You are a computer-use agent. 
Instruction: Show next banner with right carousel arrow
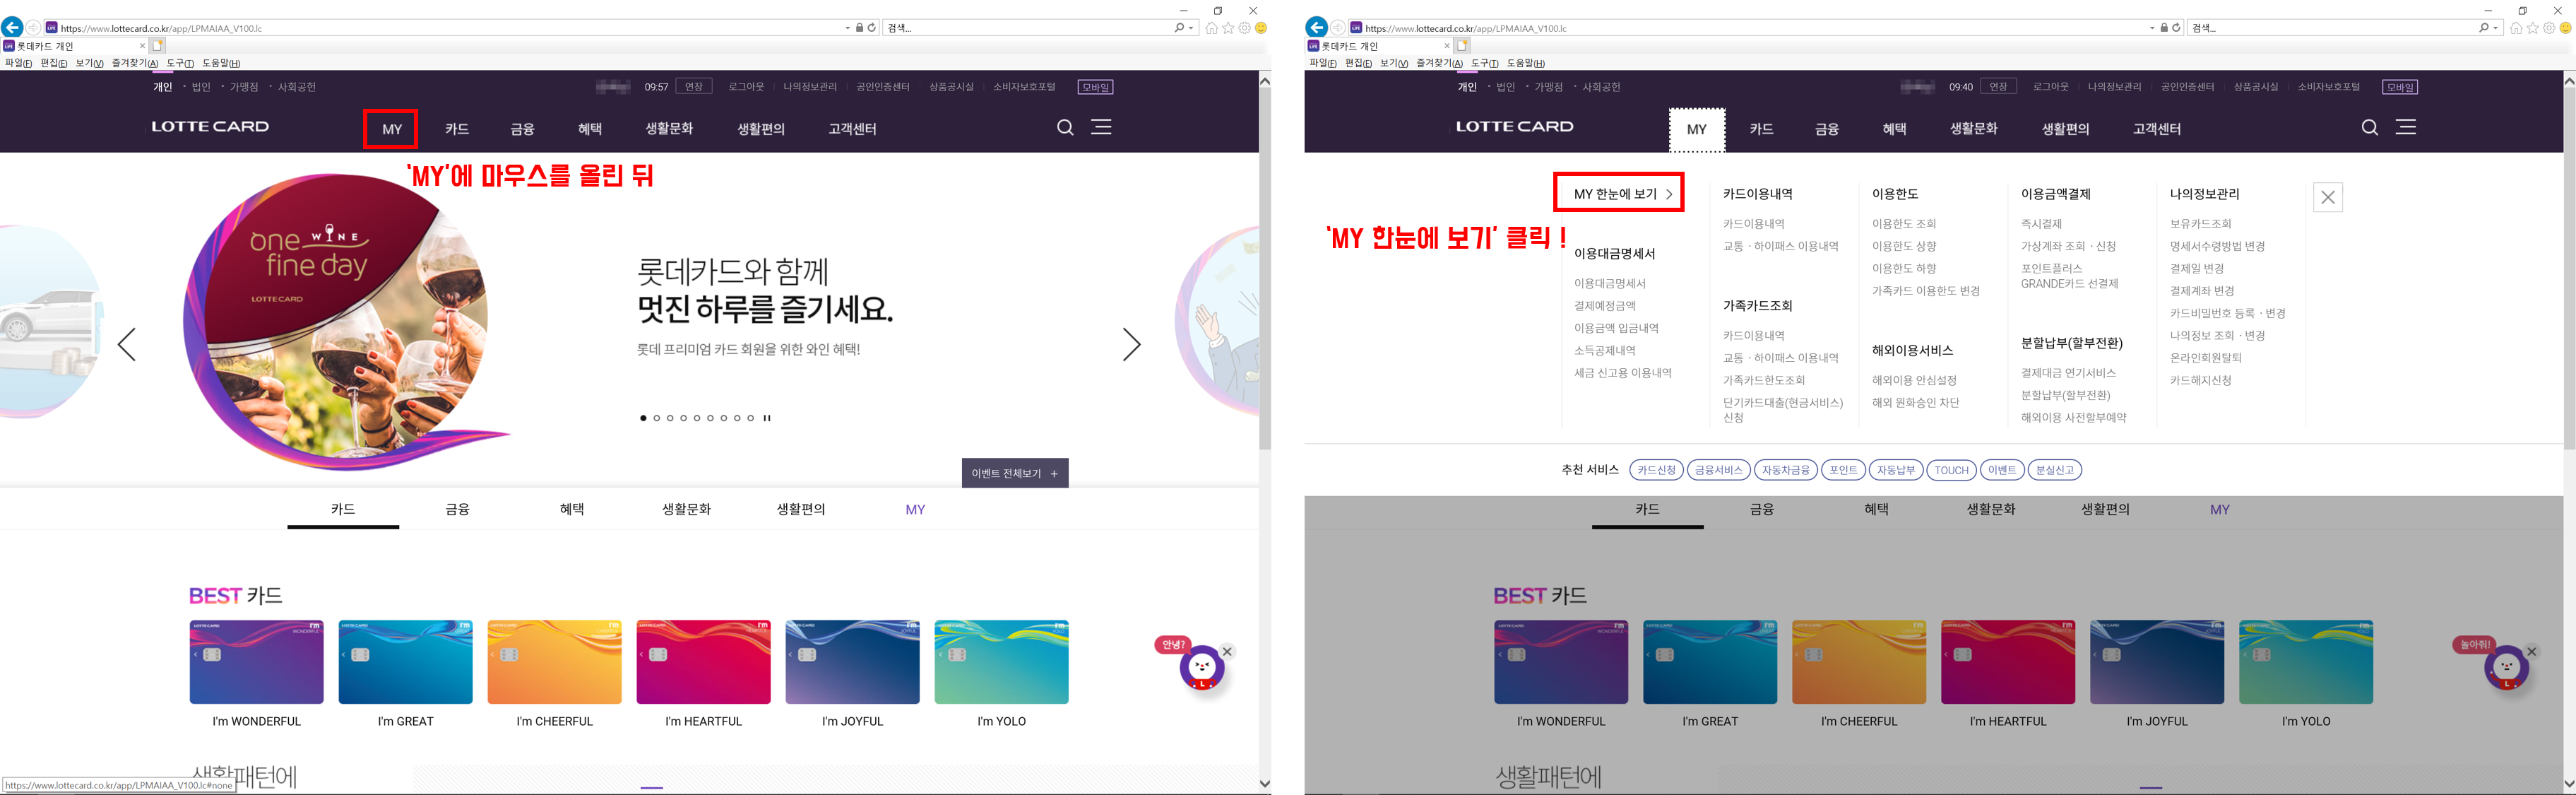coord(1131,344)
